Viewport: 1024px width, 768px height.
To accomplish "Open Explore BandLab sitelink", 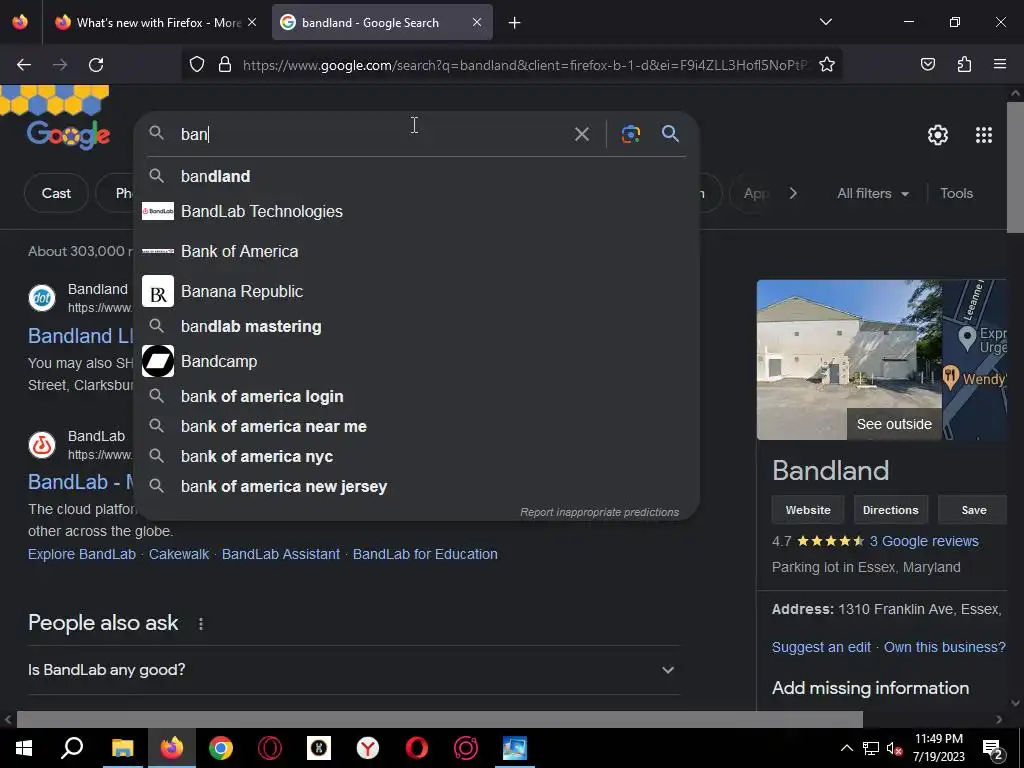I will click(x=82, y=554).
